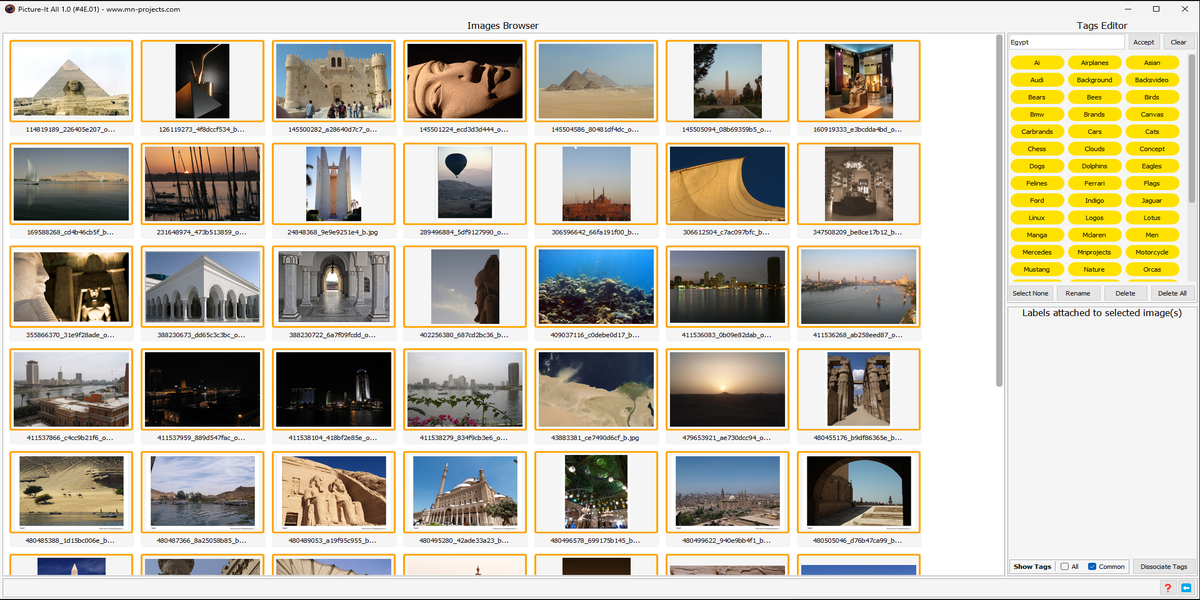Click file name 24848368_9e9e9251e4_b.jpg
The width and height of the screenshot is (1200, 600).
333,232
